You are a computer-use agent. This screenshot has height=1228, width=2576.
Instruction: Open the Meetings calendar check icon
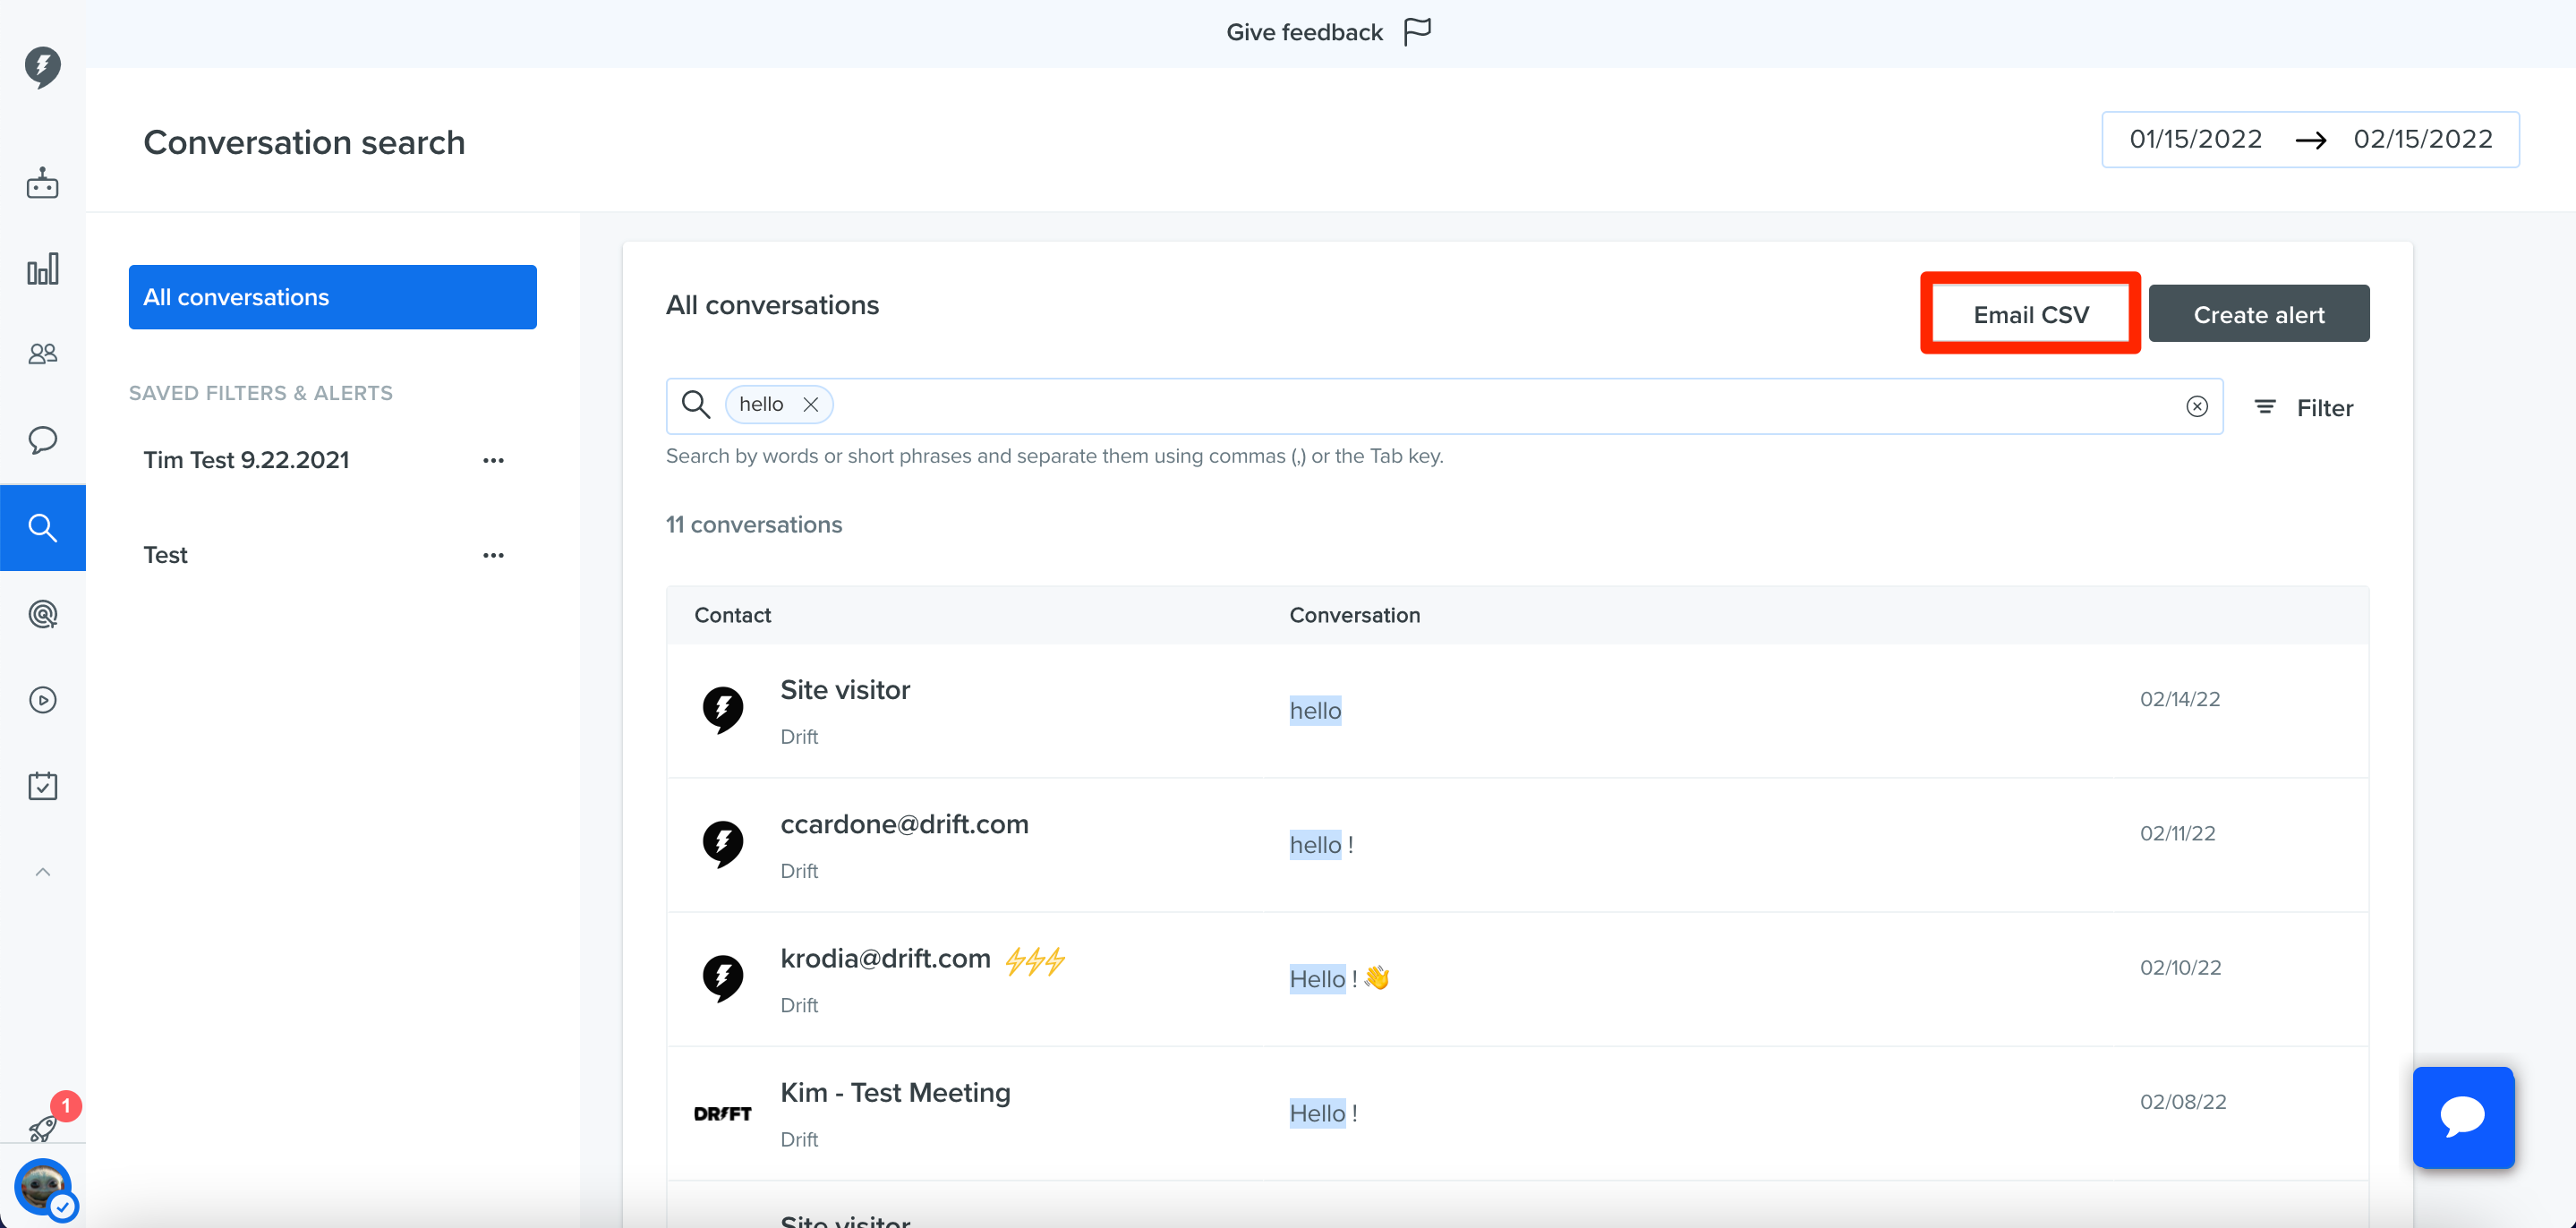pos(42,786)
